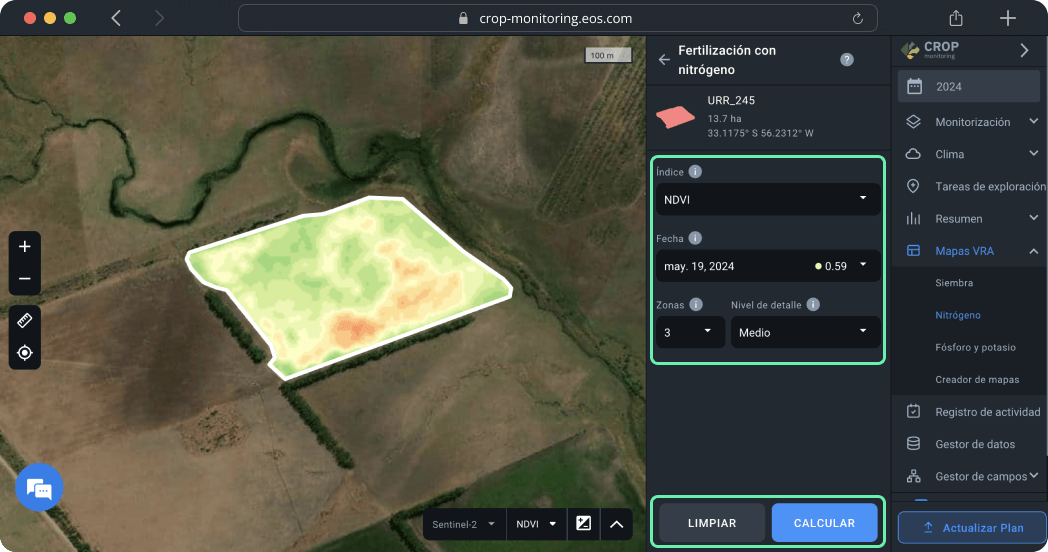Open the chat support bubble
1048x552 pixels.
click(39, 488)
